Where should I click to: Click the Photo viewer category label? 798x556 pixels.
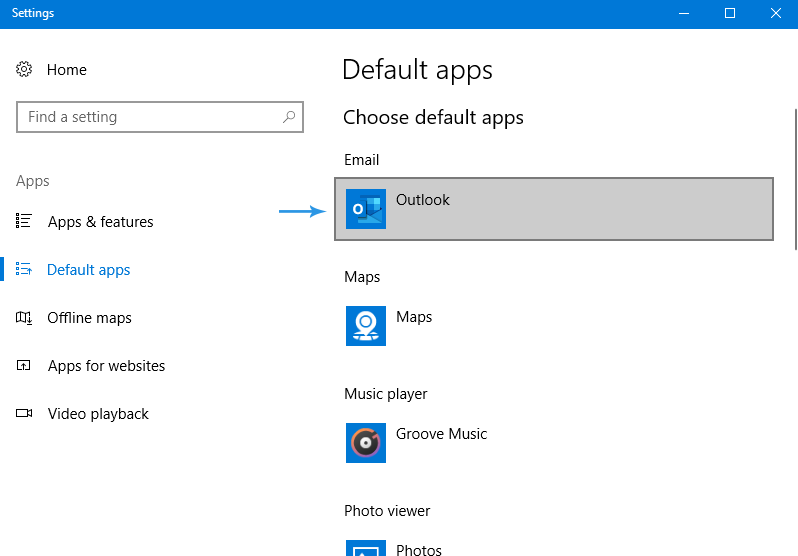(387, 511)
